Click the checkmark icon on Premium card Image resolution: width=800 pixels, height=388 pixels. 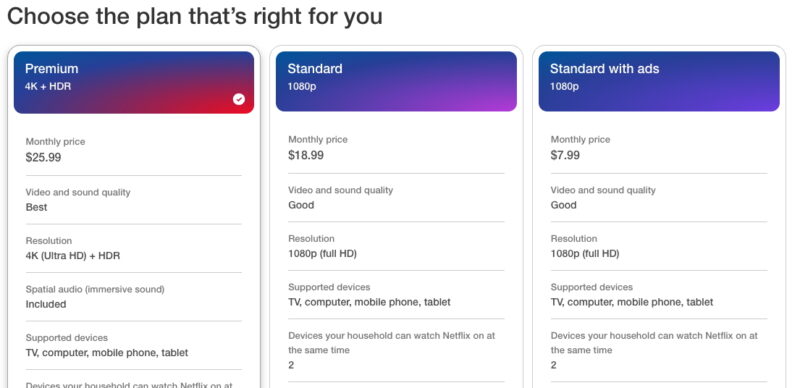[x=239, y=99]
